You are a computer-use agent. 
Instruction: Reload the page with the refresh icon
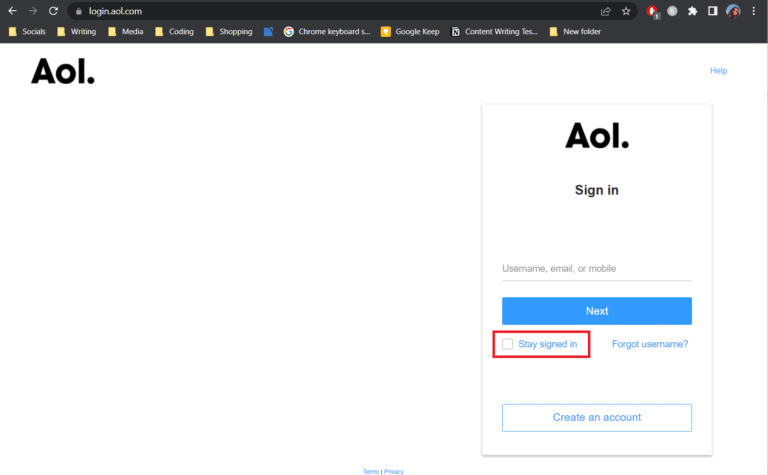pyautogui.click(x=53, y=11)
